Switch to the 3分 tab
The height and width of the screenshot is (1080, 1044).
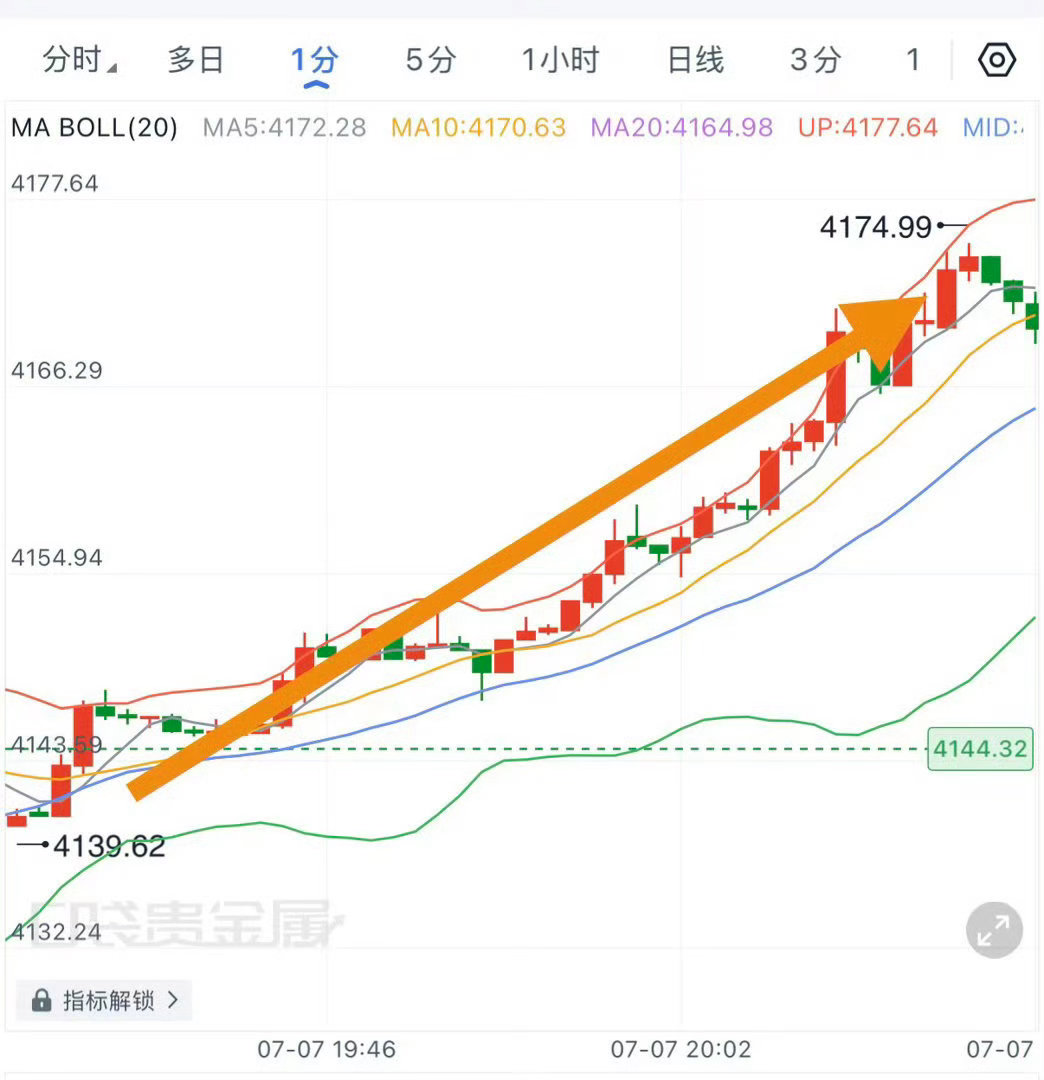815,60
